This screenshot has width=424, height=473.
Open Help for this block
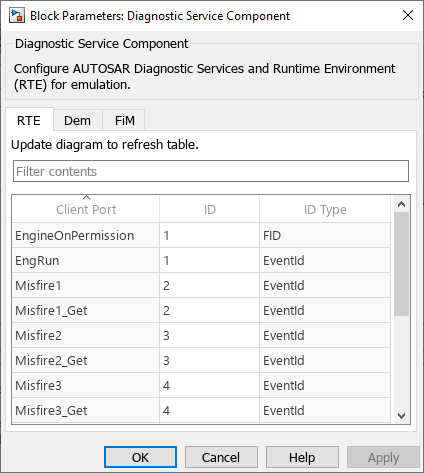(302, 457)
